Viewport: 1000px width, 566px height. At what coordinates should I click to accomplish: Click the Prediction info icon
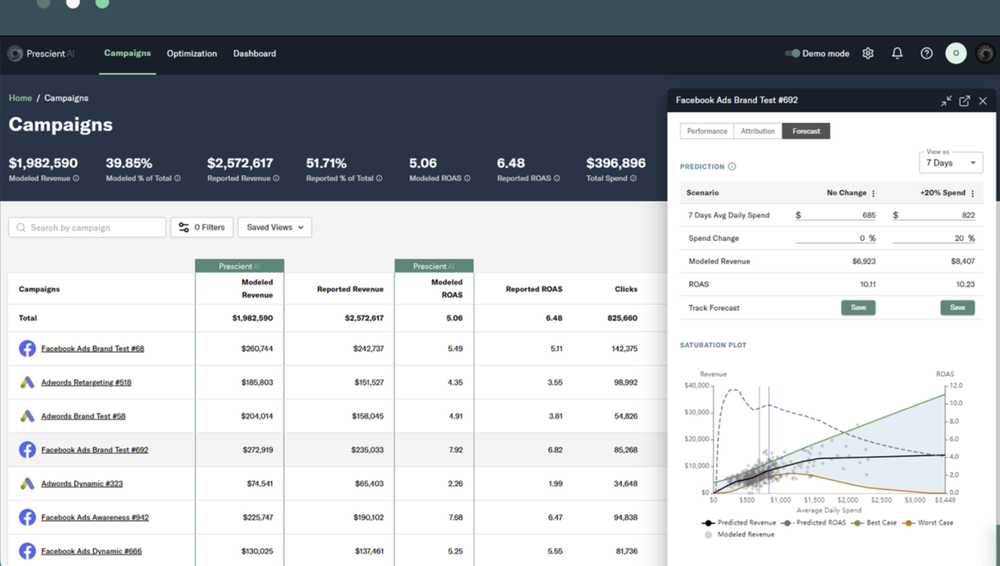(x=732, y=167)
